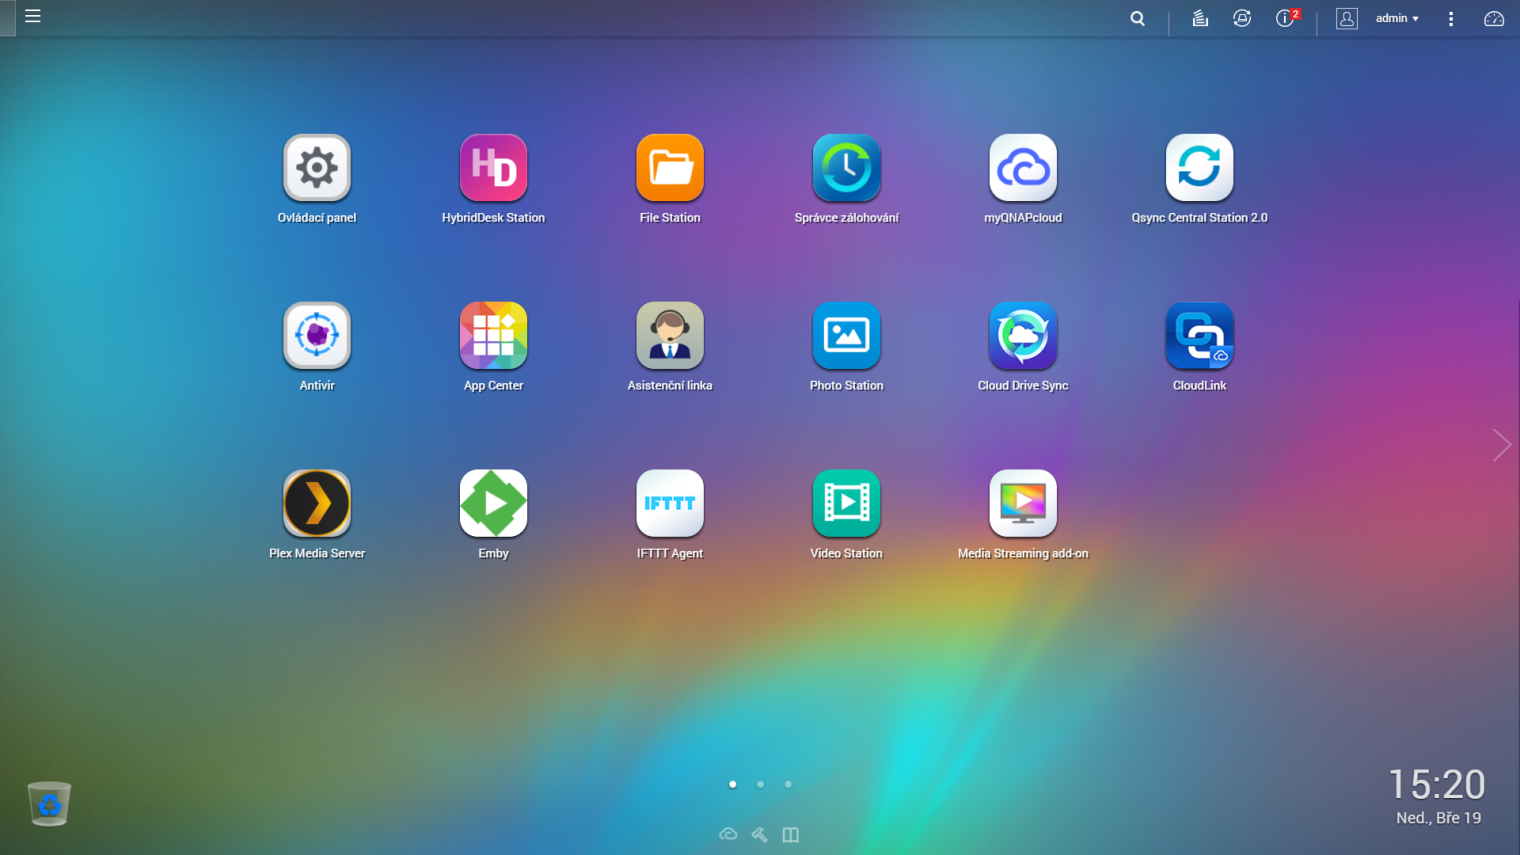The height and width of the screenshot is (855, 1520).
Task: Show event notifications with red badge
Action: (x=1287, y=18)
